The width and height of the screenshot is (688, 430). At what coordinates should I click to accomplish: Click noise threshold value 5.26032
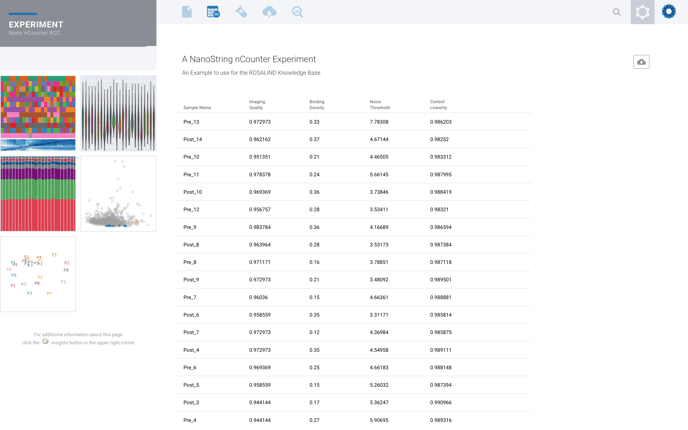(x=379, y=385)
